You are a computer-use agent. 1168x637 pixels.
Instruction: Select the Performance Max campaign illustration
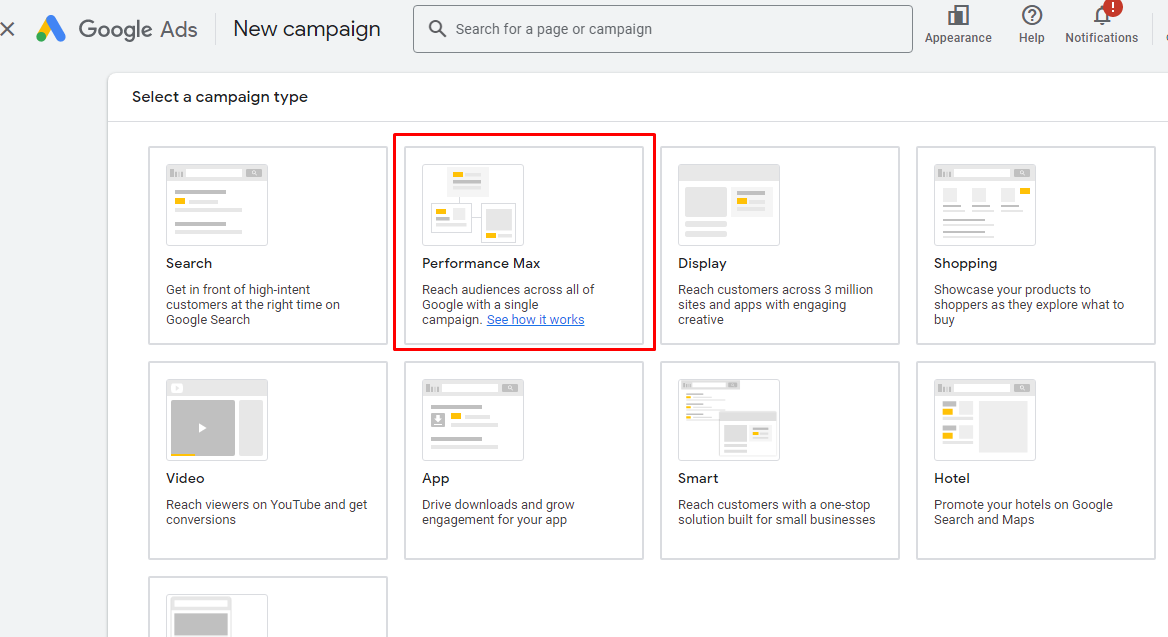pyautogui.click(x=473, y=205)
